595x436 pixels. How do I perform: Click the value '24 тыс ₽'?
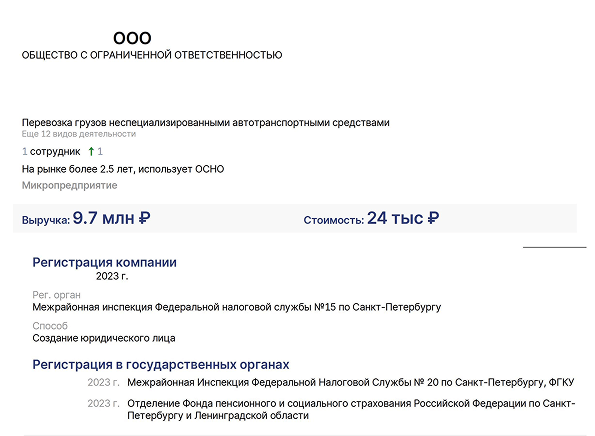(x=403, y=218)
